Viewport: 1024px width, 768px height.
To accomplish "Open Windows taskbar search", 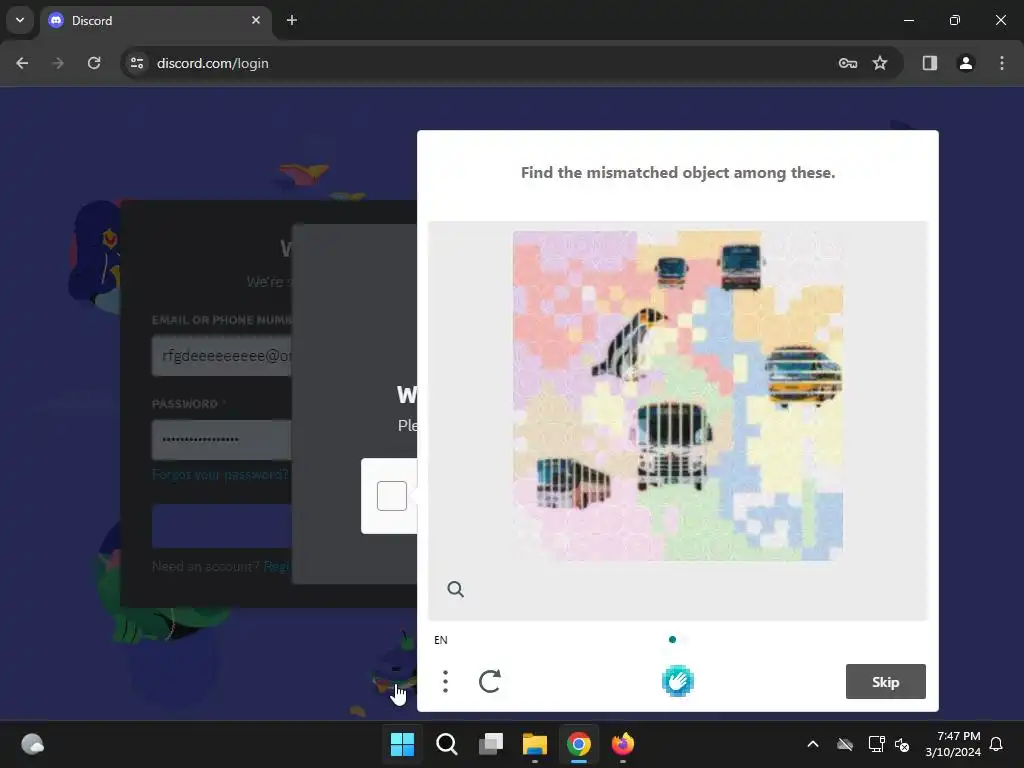I will (447, 744).
